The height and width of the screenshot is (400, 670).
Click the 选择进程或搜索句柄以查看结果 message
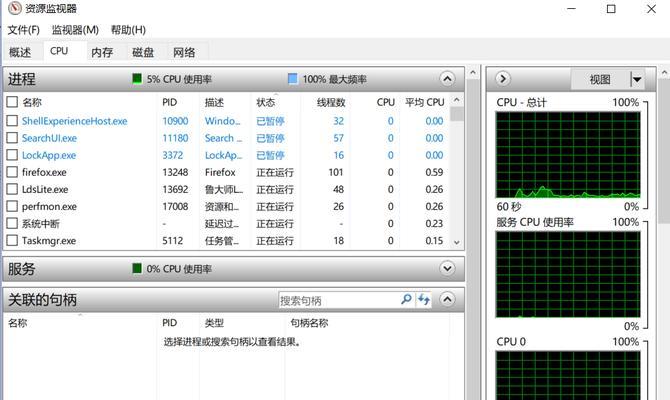pos(232,342)
